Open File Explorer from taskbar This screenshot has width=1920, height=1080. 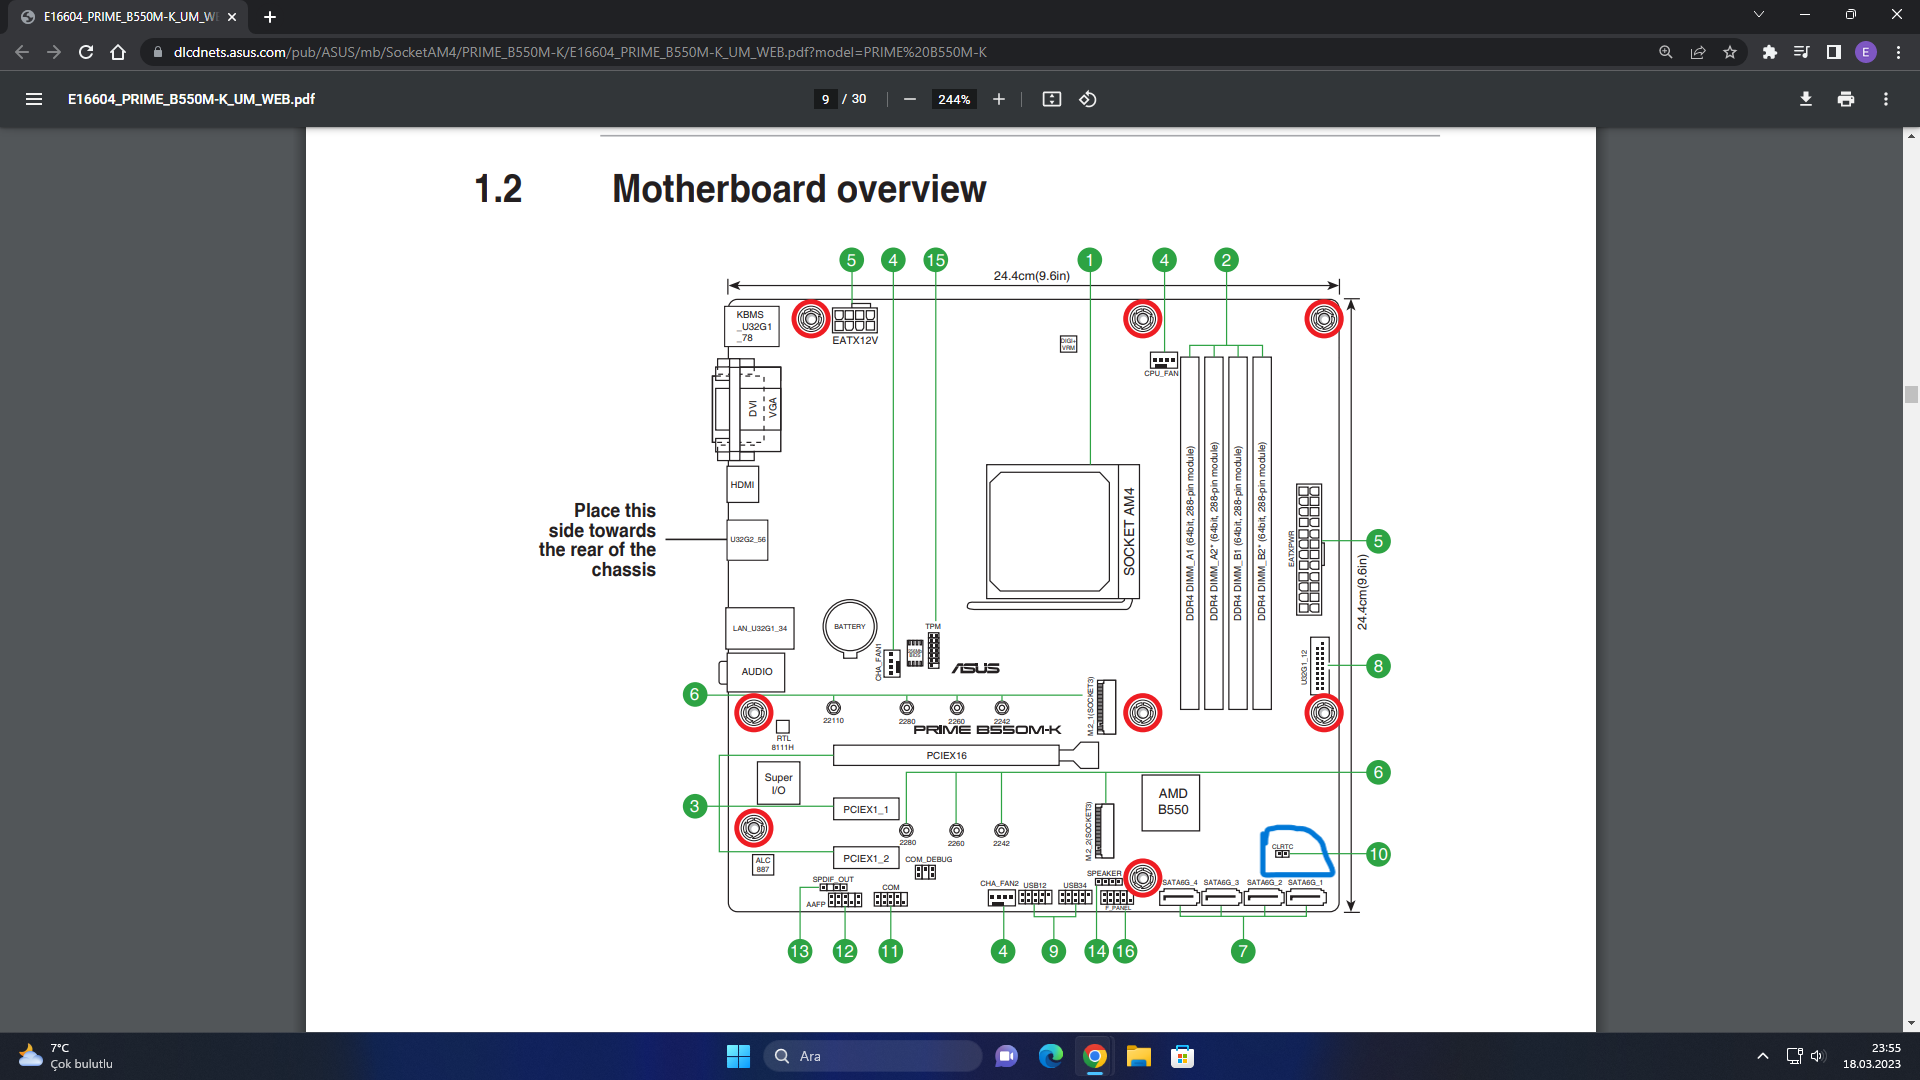pyautogui.click(x=1139, y=1056)
